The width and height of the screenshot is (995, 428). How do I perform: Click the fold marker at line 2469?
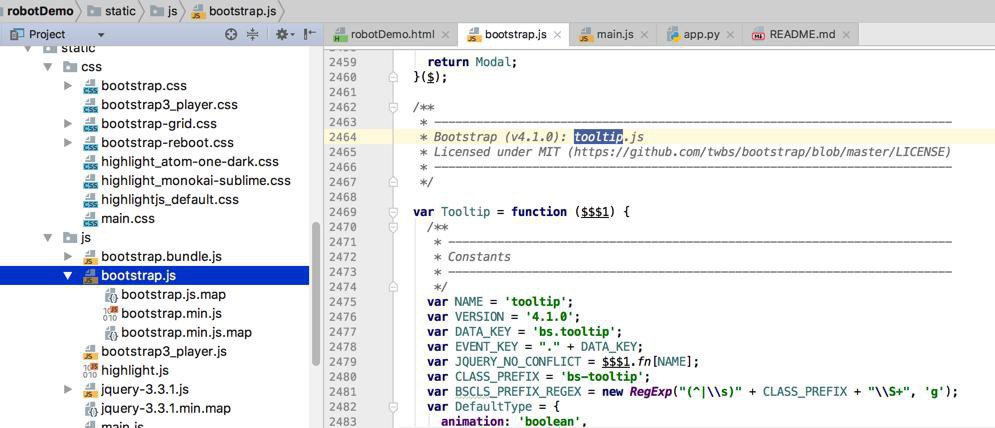point(393,211)
